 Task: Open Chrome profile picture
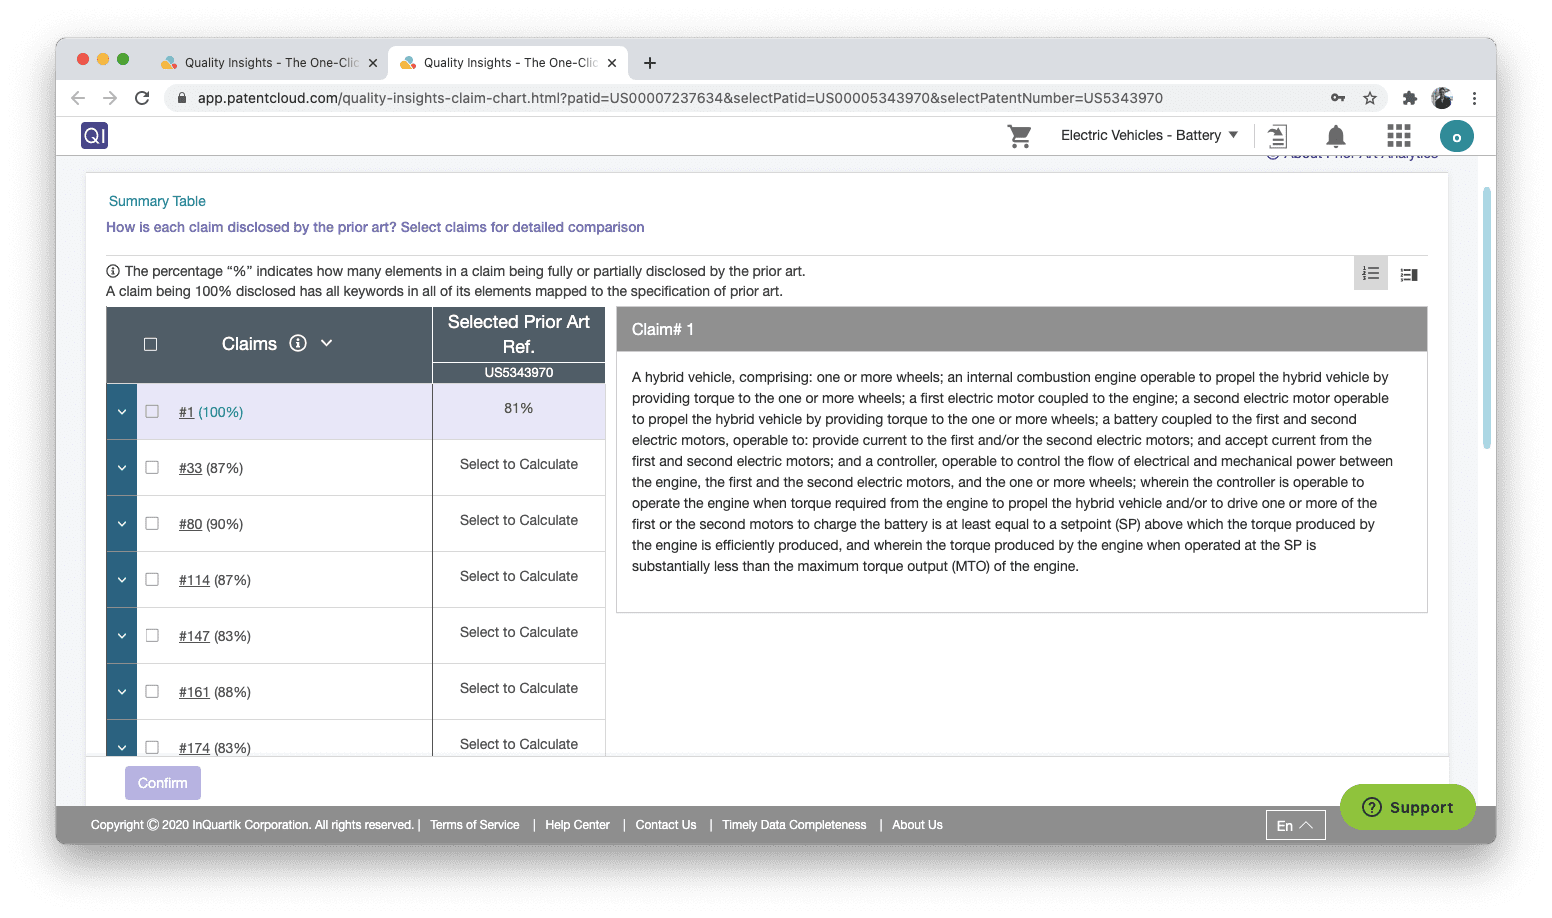tap(1442, 98)
